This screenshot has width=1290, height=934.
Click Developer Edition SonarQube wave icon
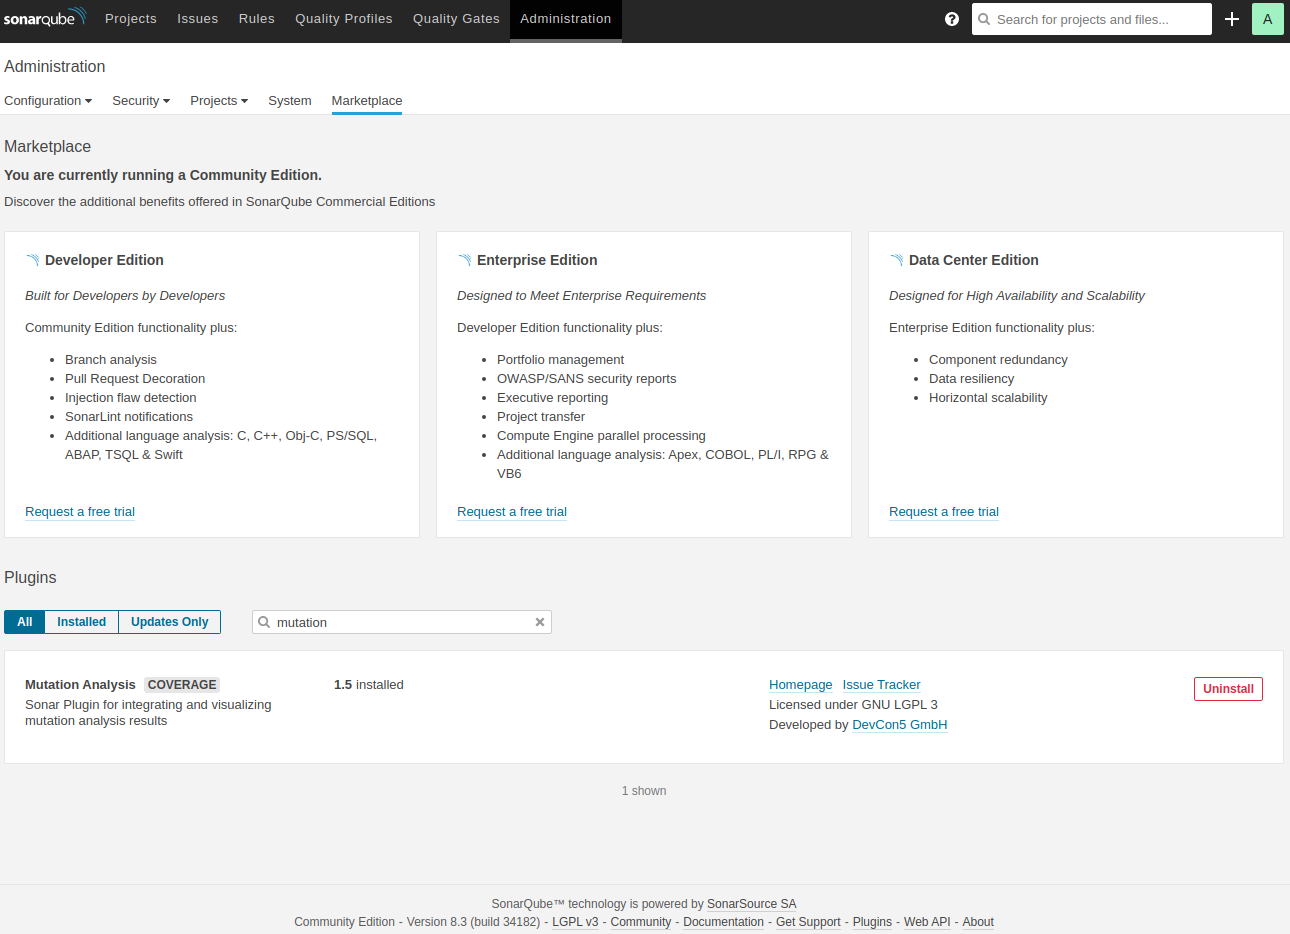point(32,260)
